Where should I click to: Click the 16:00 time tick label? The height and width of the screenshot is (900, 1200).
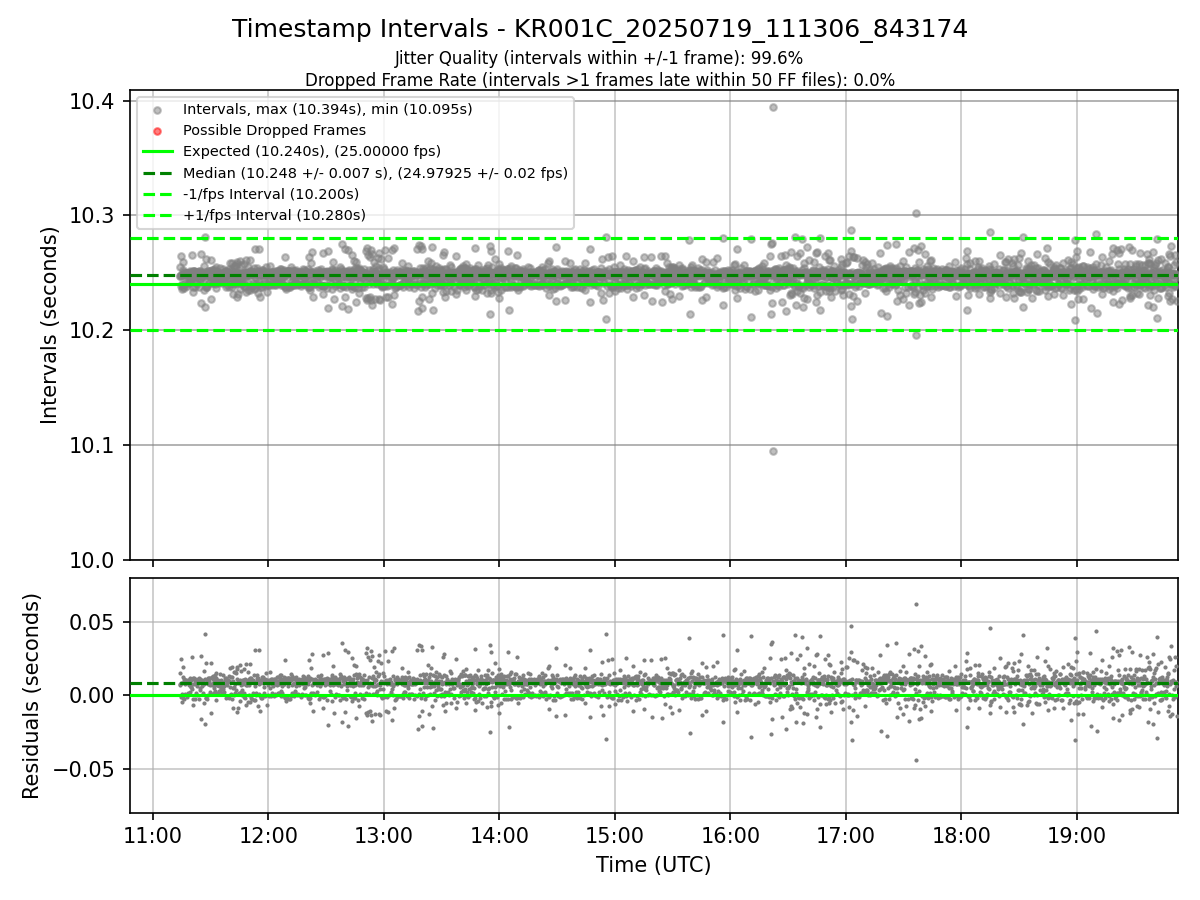tap(730, 835)
